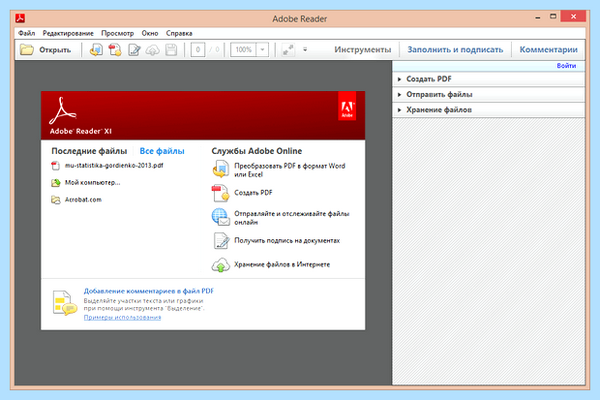This screenshot has height=400, width=600.
Task: Open Добавление комментариев в файл PDF link
Action: pos(148,291)
